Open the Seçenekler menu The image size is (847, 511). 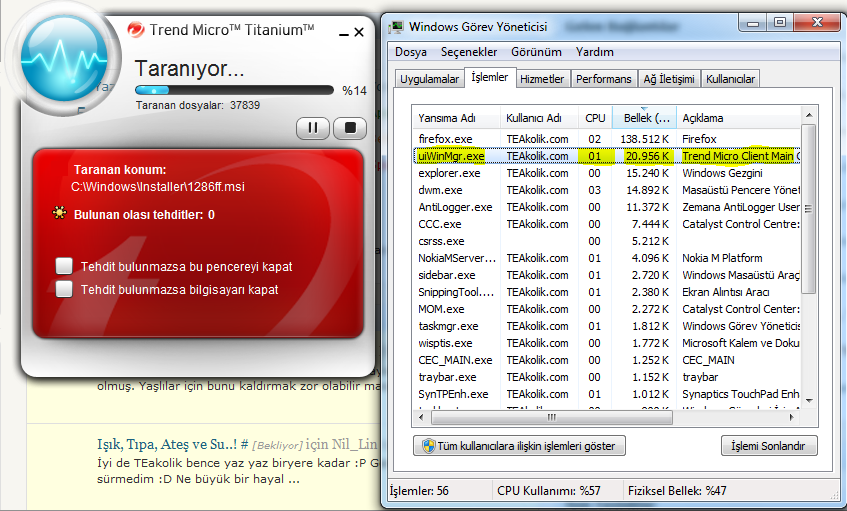point(469,52)
